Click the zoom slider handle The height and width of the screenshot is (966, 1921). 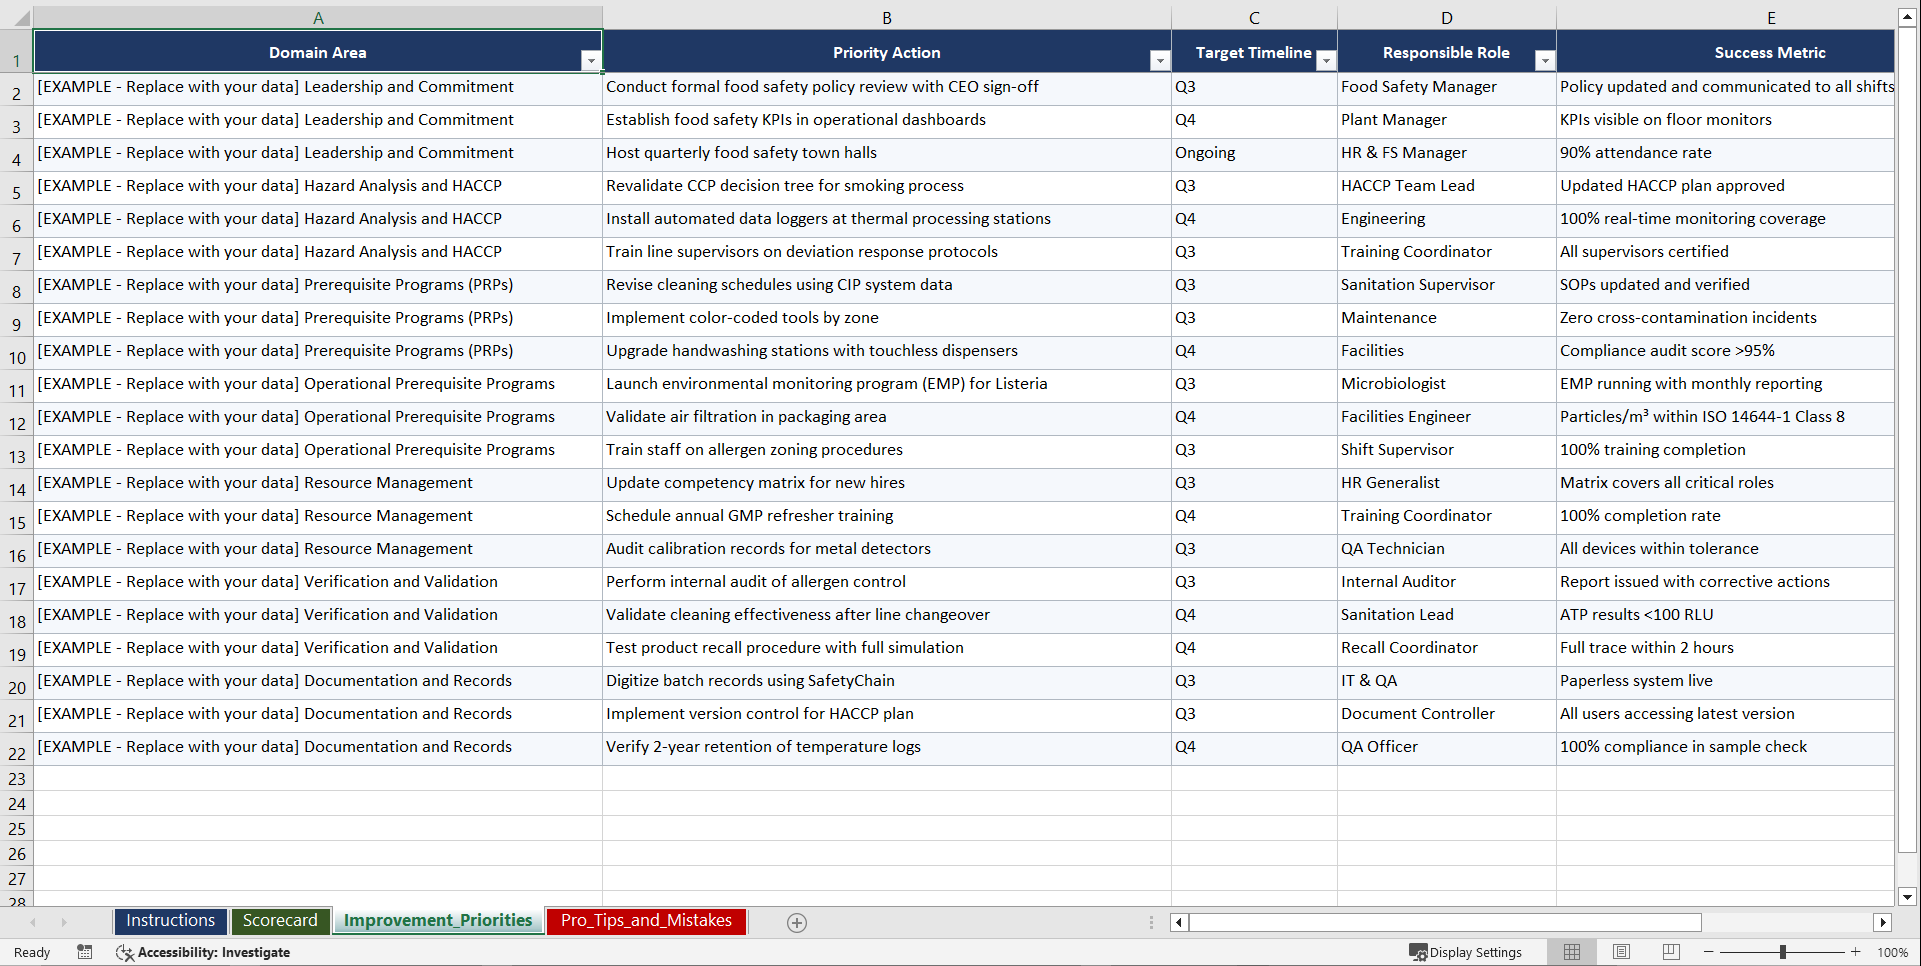(1783, 952)
